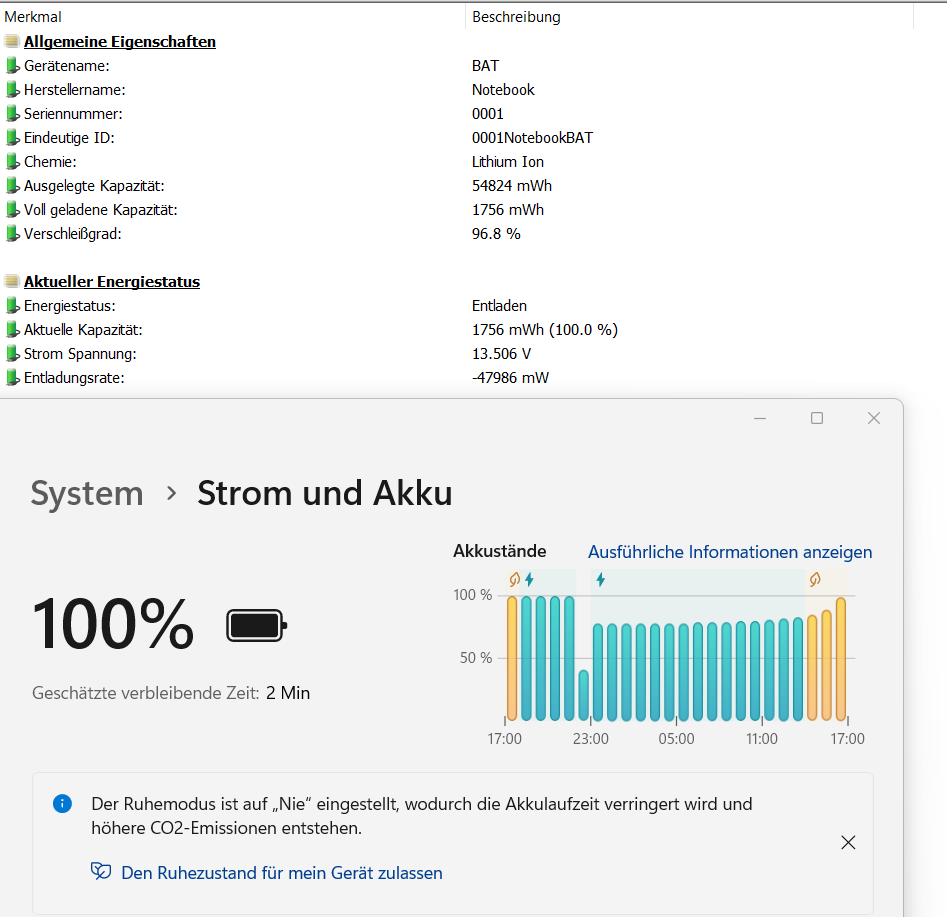Click Den Ruhezustand für mein Gerät zulassen
Screen dimensions: 947x917
pyautogui.click(x=281, y=873)
